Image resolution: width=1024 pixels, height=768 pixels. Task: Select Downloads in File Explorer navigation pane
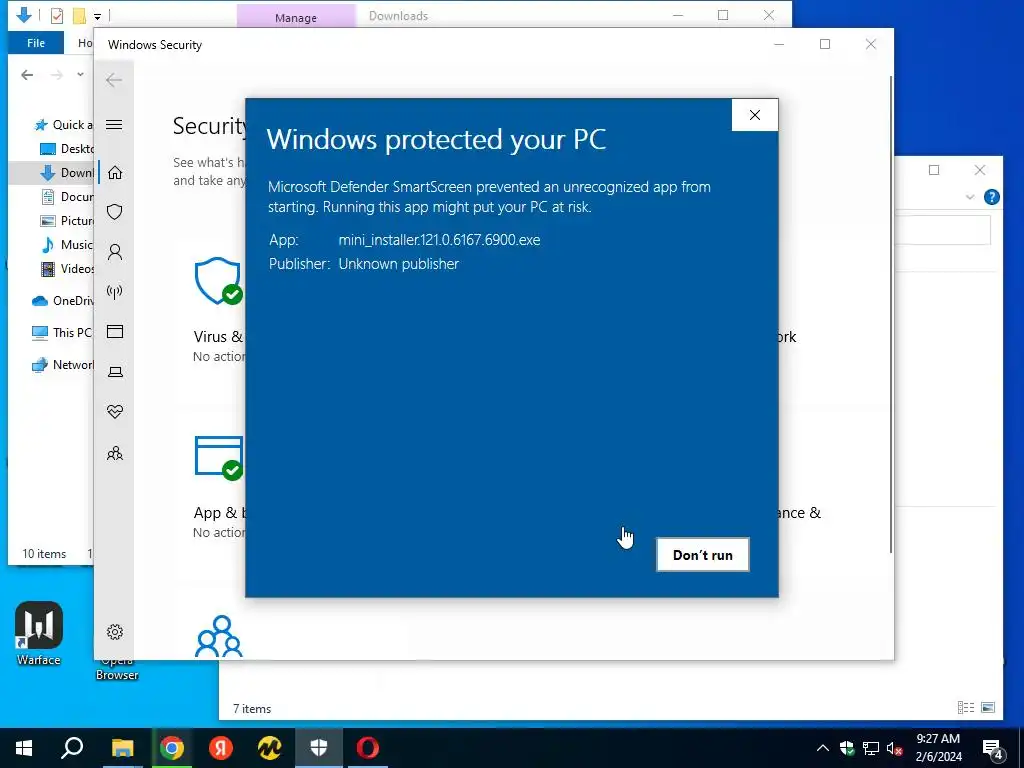tap(67, 173)
